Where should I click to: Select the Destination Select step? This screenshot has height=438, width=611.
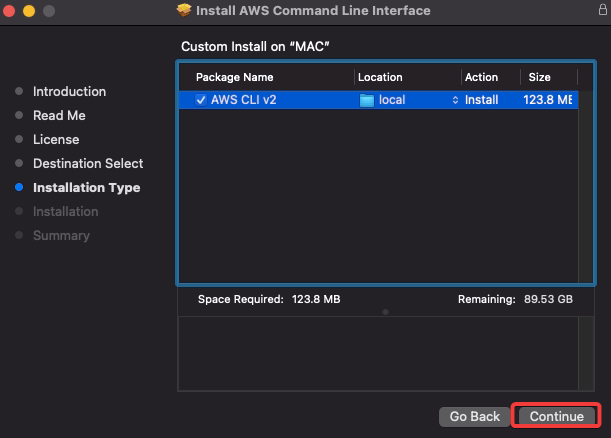(x=88, y=163)
